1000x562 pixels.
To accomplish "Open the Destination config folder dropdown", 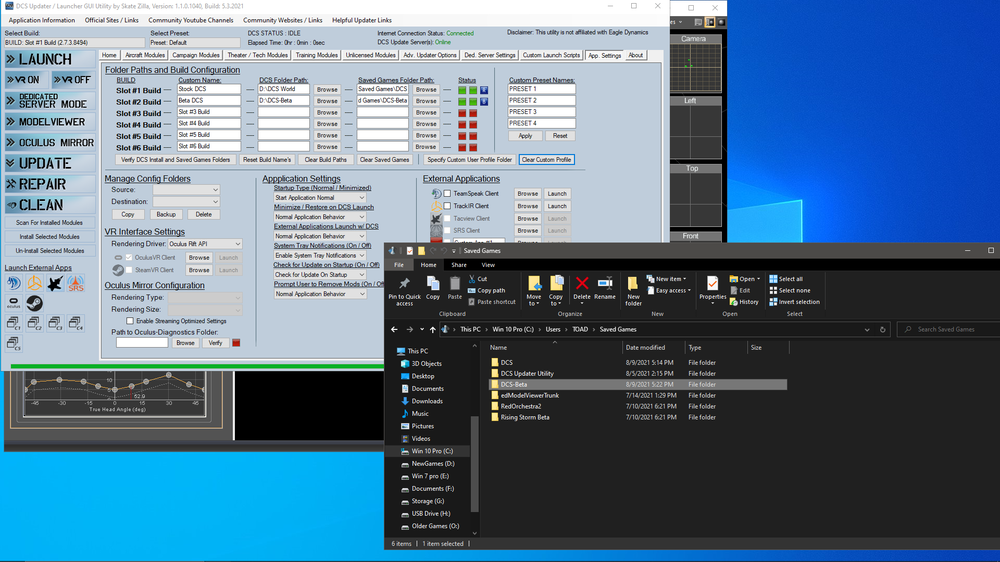I will (x=186, y=202).
